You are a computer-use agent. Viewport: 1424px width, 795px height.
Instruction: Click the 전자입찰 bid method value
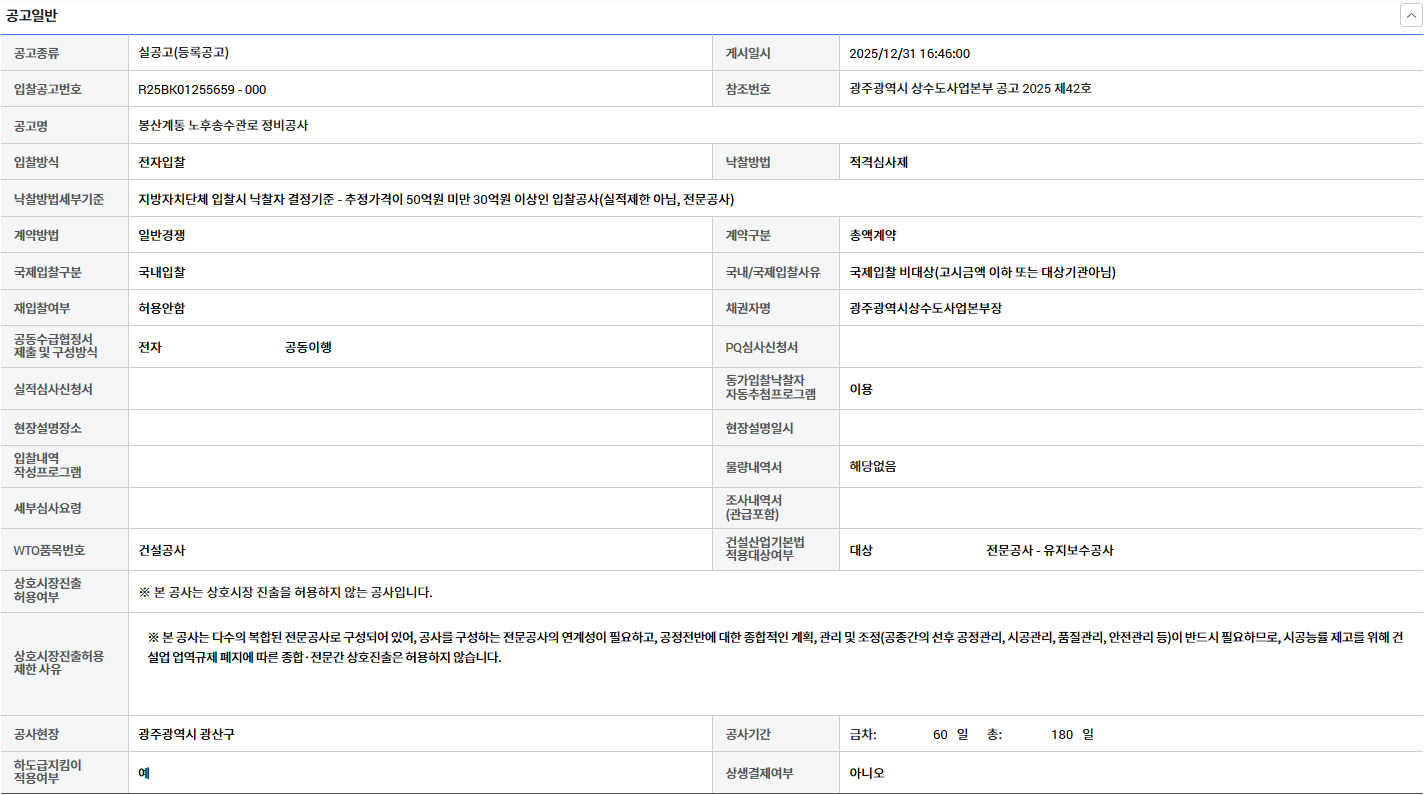pos(162,162)
